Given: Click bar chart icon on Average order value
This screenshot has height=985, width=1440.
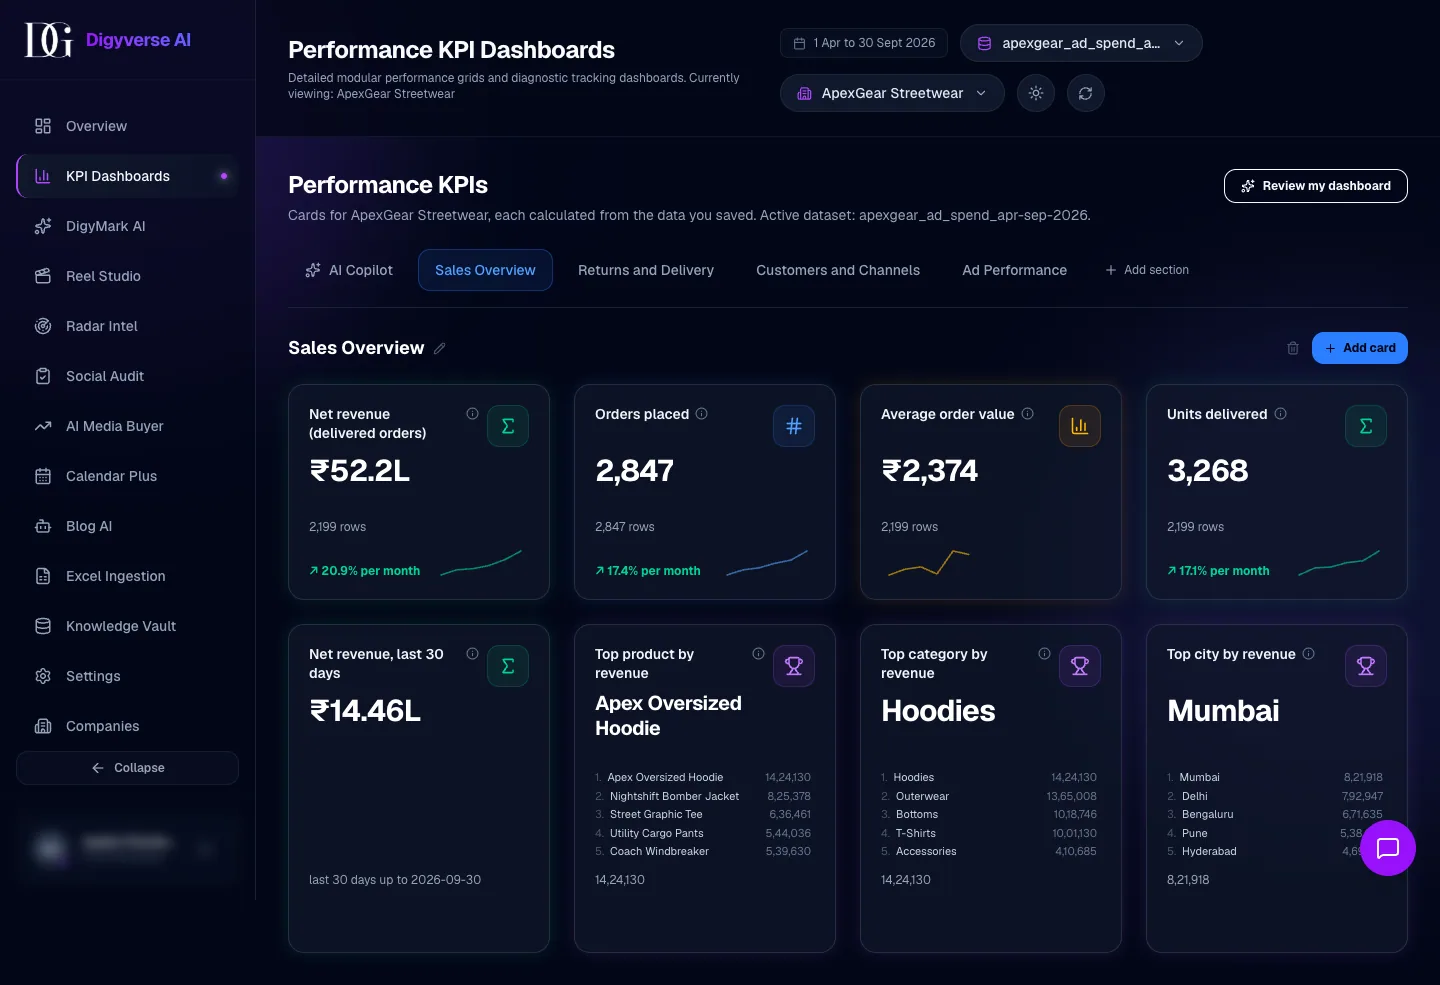Looking at the screenshot, I should [1080, 426].
